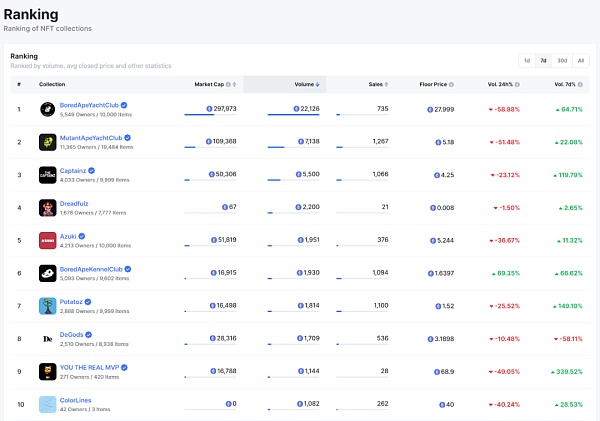This screenshot has width=600, height=421.
Task: Click the Captainz collection logo
Action: pos(48,174)
